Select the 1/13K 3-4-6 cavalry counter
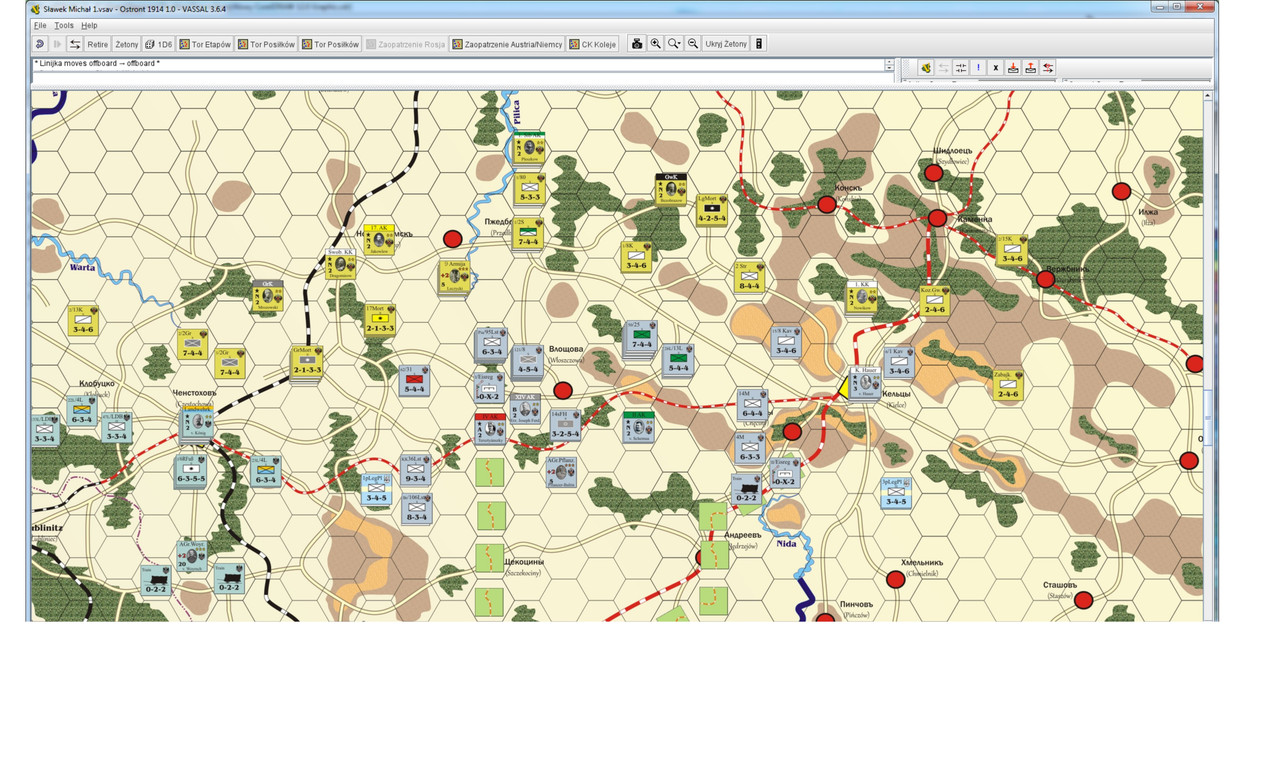This screenshot has width=1280, height=764. point(83,320)
